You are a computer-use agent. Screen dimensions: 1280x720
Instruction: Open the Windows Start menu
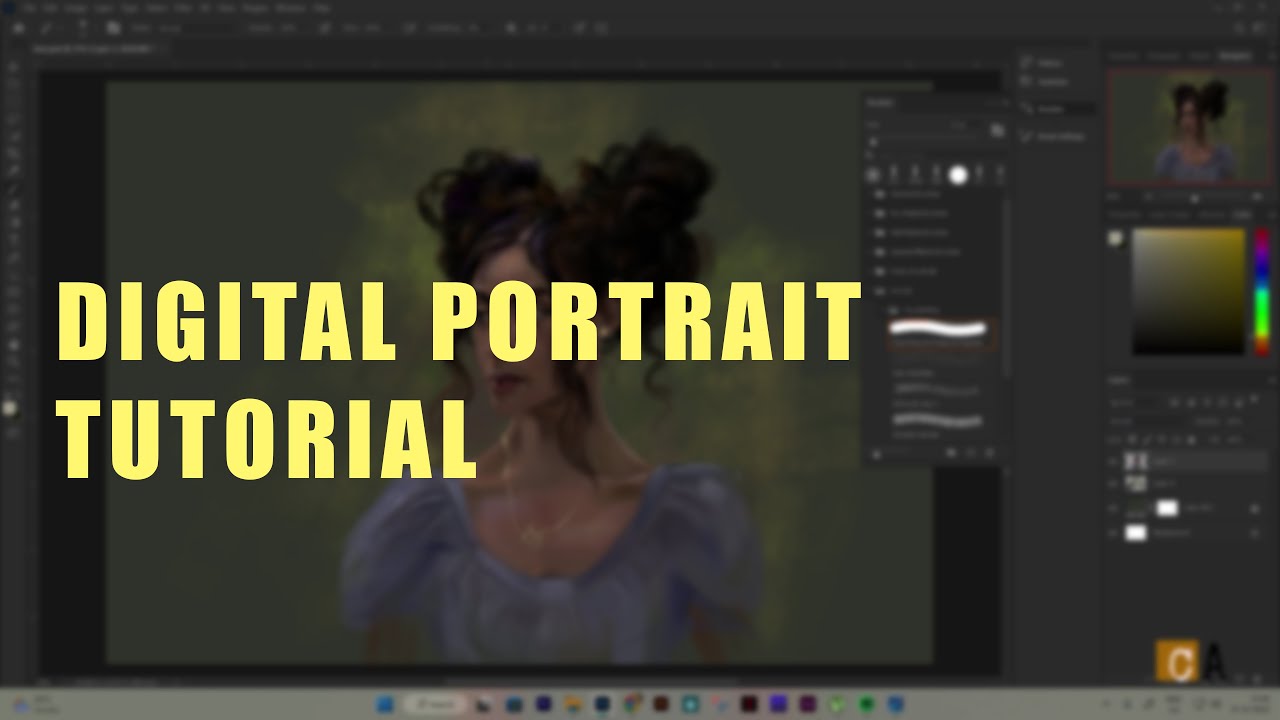click(385, 704)
